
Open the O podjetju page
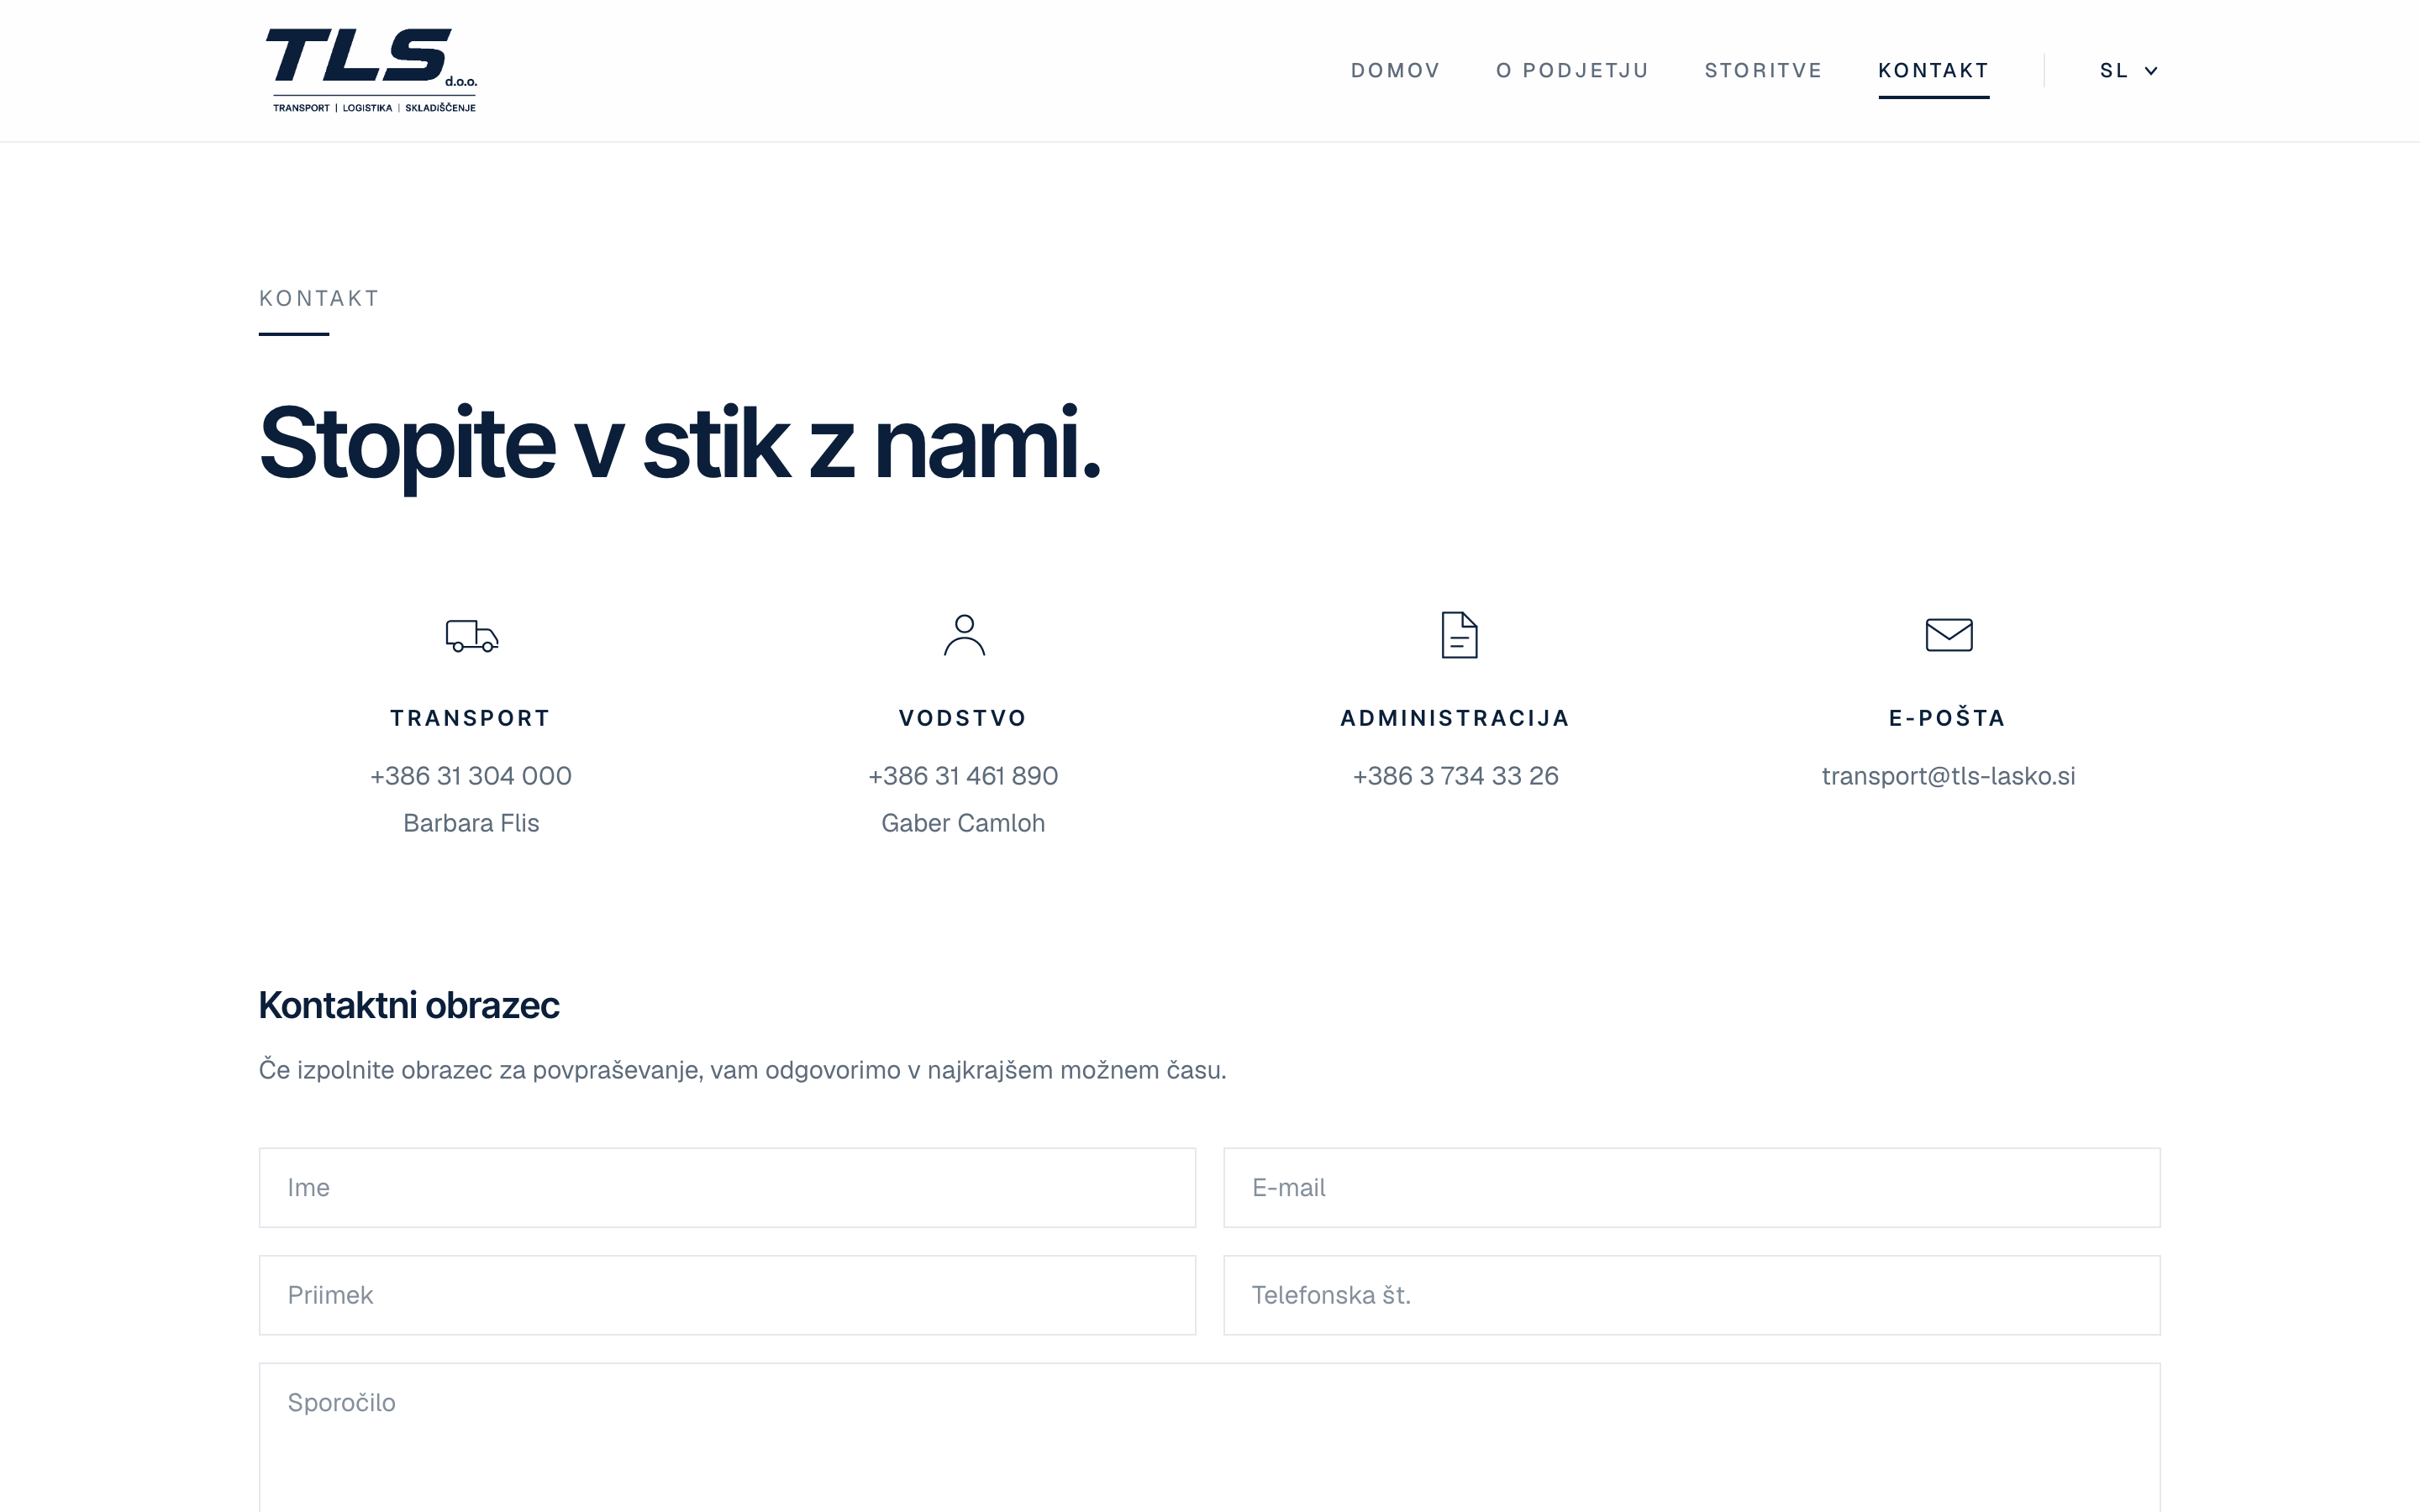(x=1572, y=71)
